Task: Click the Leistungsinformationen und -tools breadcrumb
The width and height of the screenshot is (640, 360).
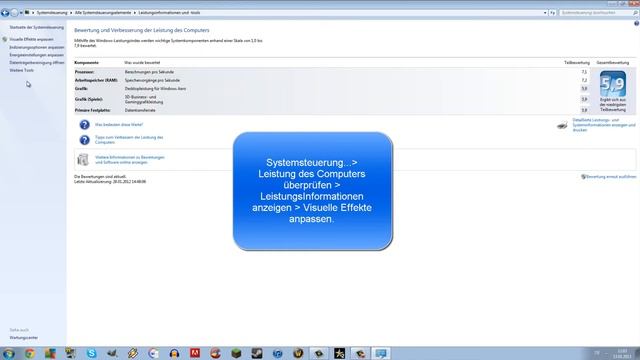Action: pos(169,13)
